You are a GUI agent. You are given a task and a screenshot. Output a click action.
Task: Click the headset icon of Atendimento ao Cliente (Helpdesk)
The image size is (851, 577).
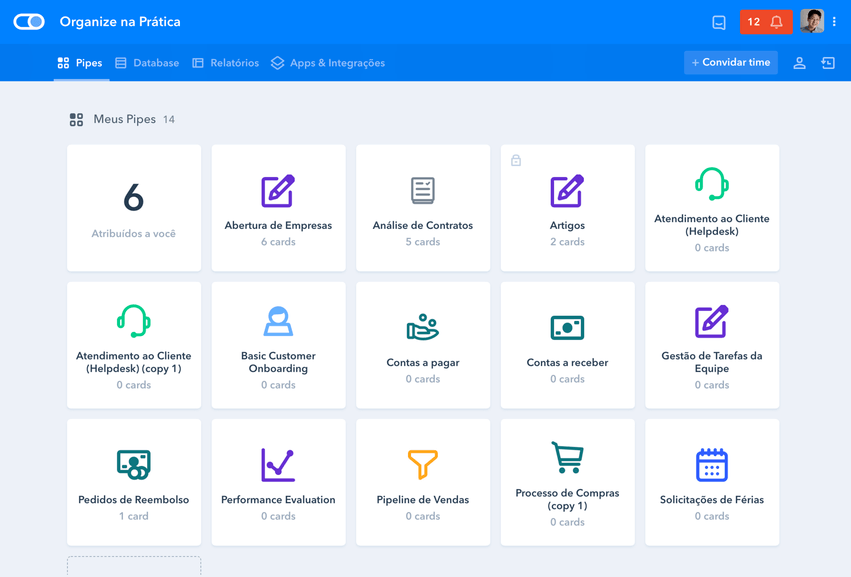[711, 185]
